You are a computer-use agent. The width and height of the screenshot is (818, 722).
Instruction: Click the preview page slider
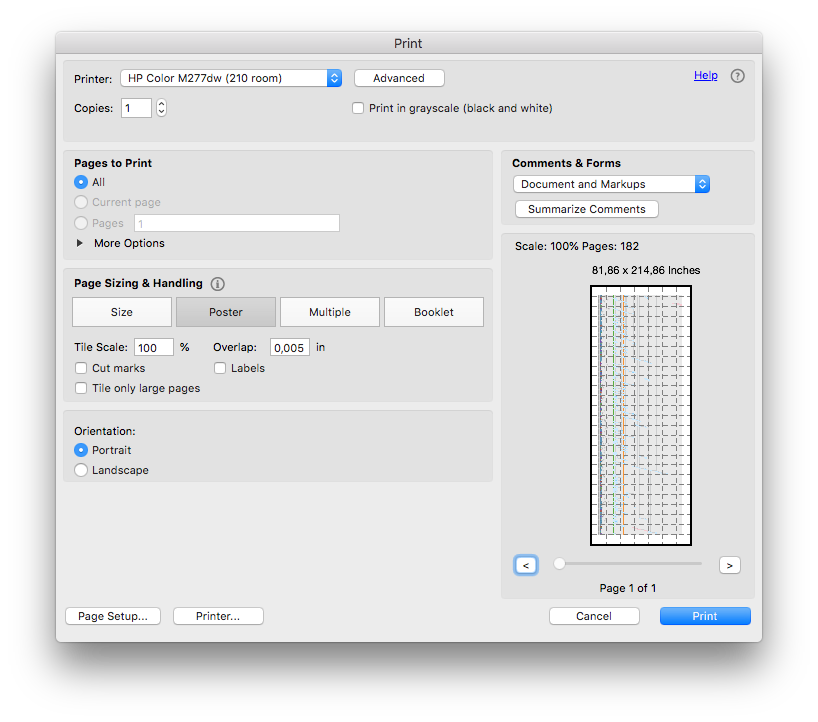click(559, 563)
